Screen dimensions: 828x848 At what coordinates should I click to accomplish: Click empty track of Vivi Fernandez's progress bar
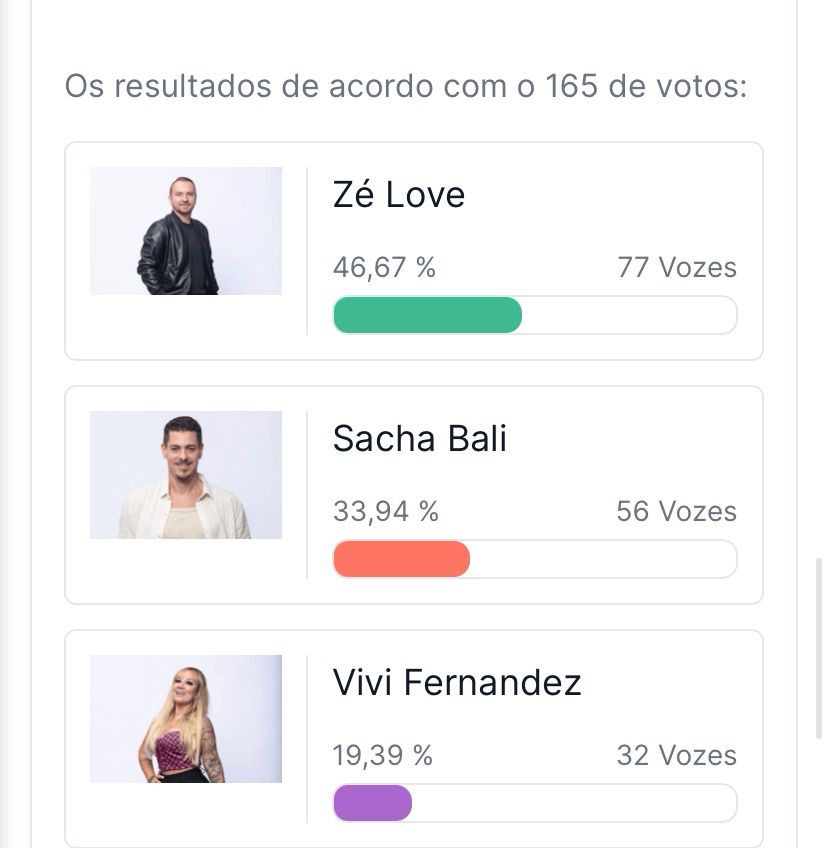click(x=575, y=803)
